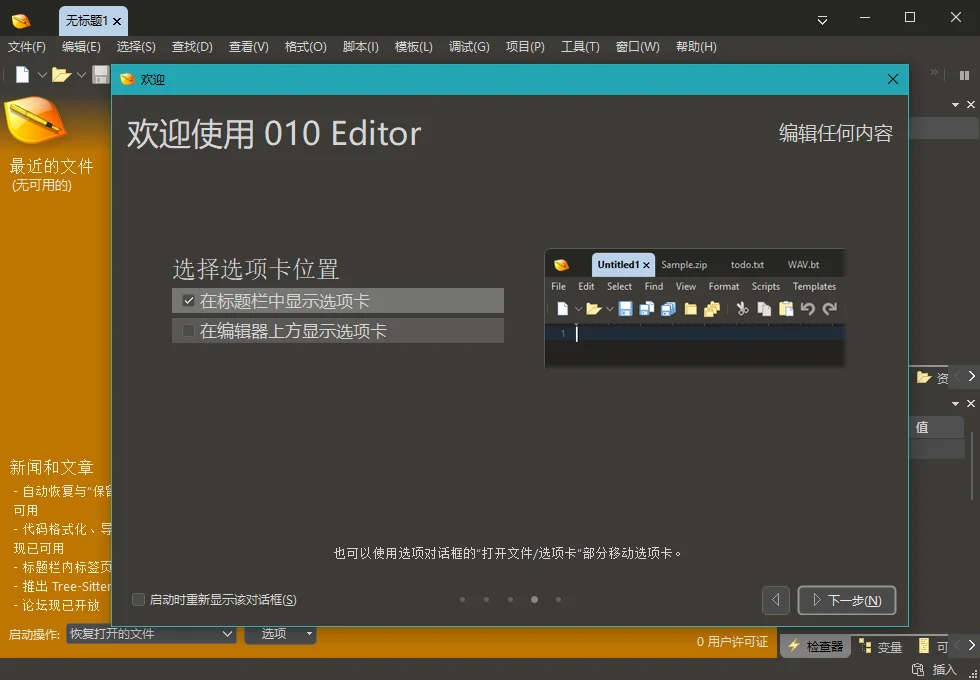
Task: Click the 自动恢复与 news link
Action: coord(62,500)
